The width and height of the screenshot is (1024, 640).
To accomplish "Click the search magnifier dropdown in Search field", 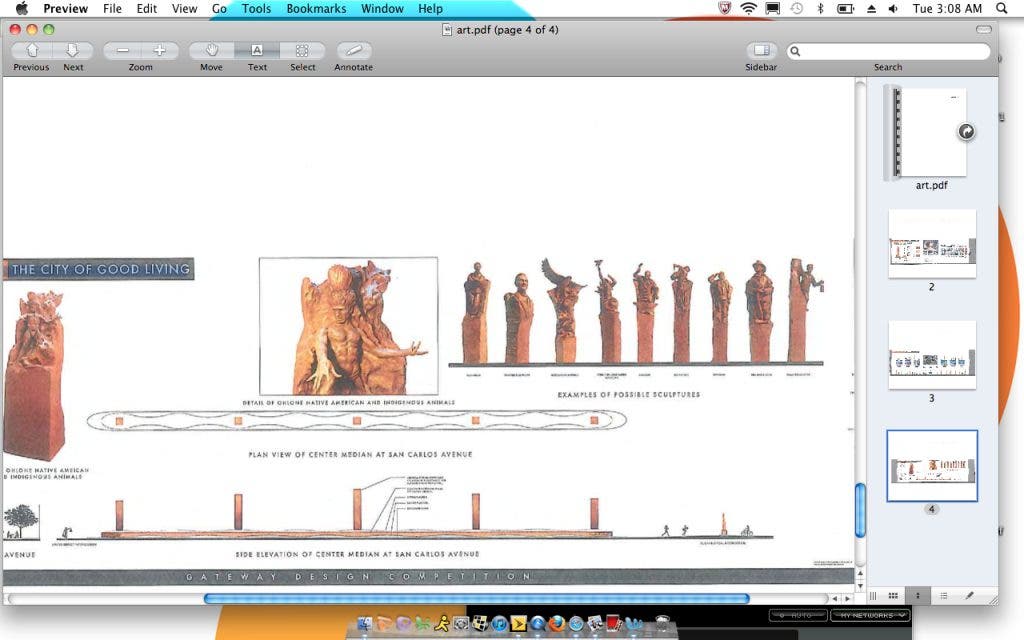I will tap(796, 51).
